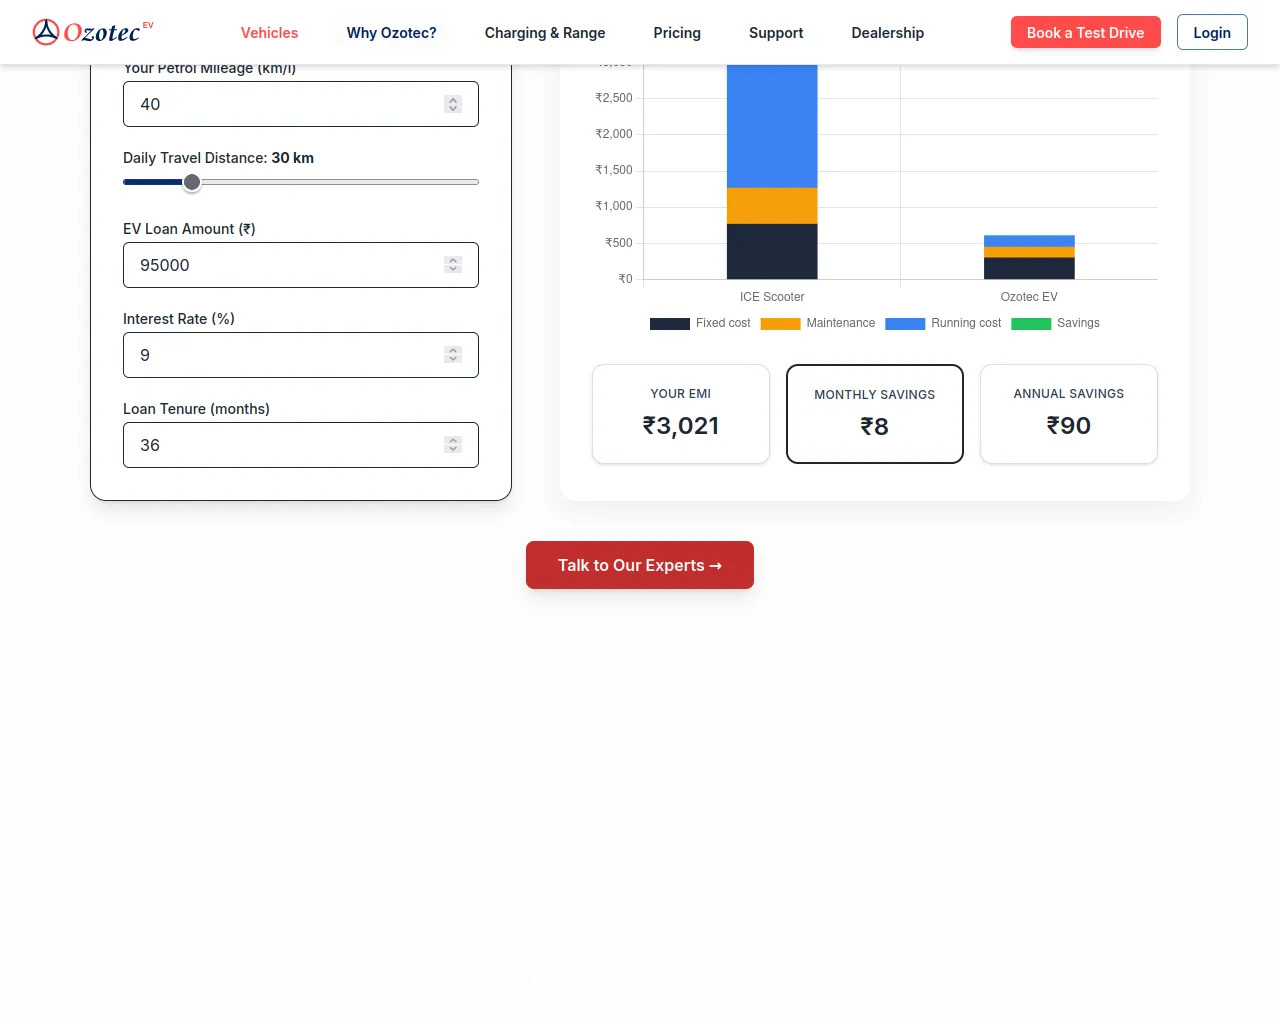This screenshot has height=1024, width=1280.
Task: Click the "₹1,000" axis tick label
Action: coord(614,206)
